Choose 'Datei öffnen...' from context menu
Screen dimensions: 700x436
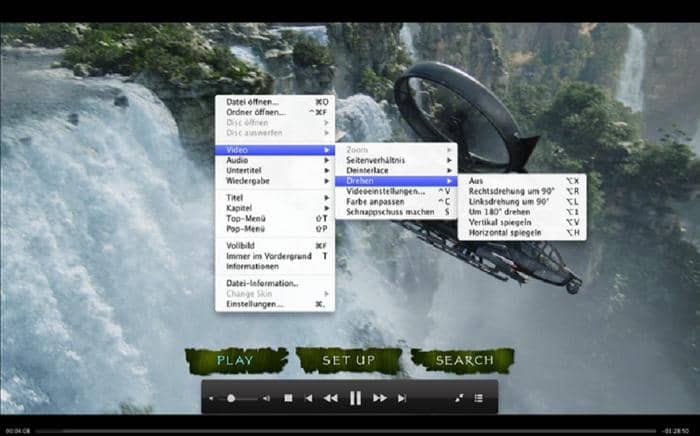click(275, 102)
